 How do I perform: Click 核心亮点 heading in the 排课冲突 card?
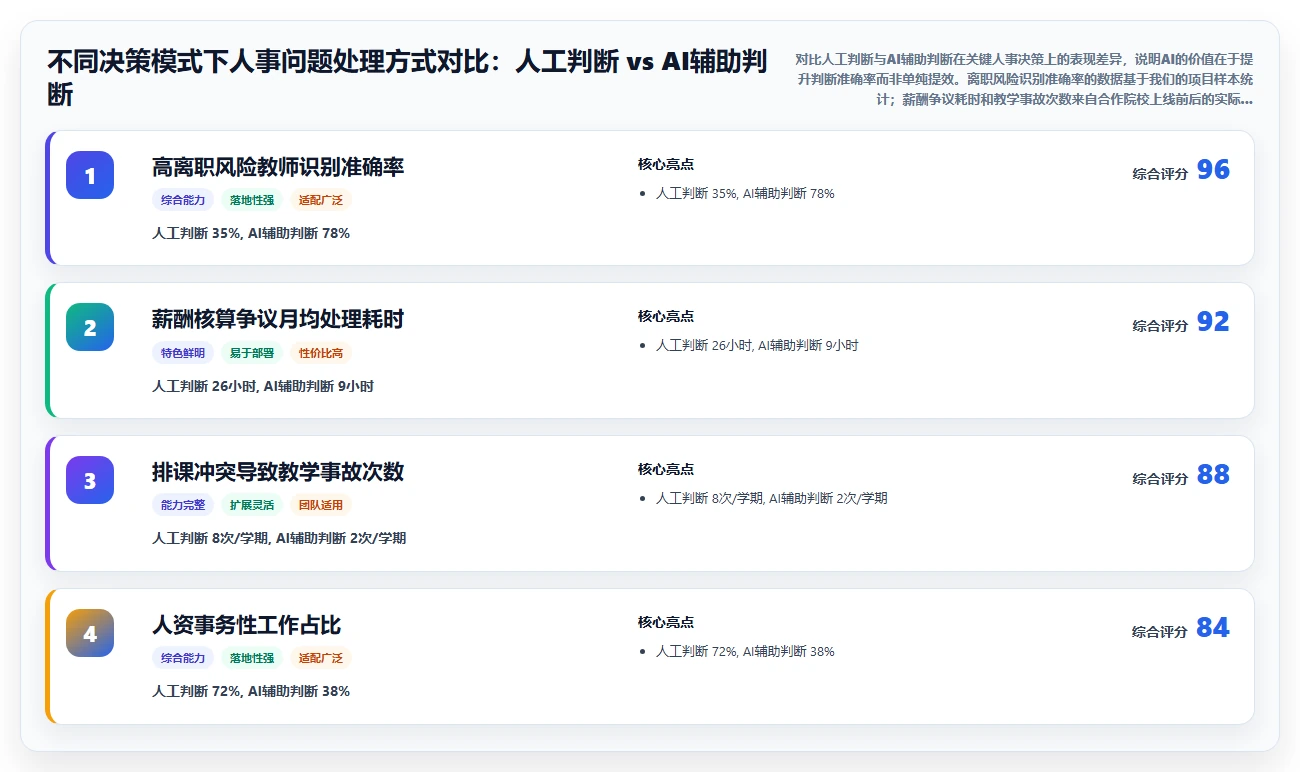[x=666, y=469]
